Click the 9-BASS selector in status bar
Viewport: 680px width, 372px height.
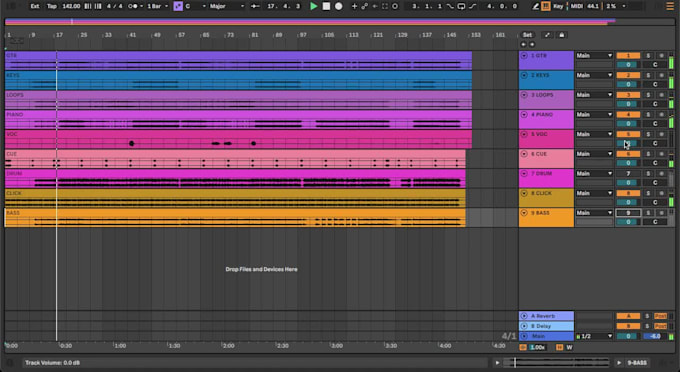[x=637, y=362]
